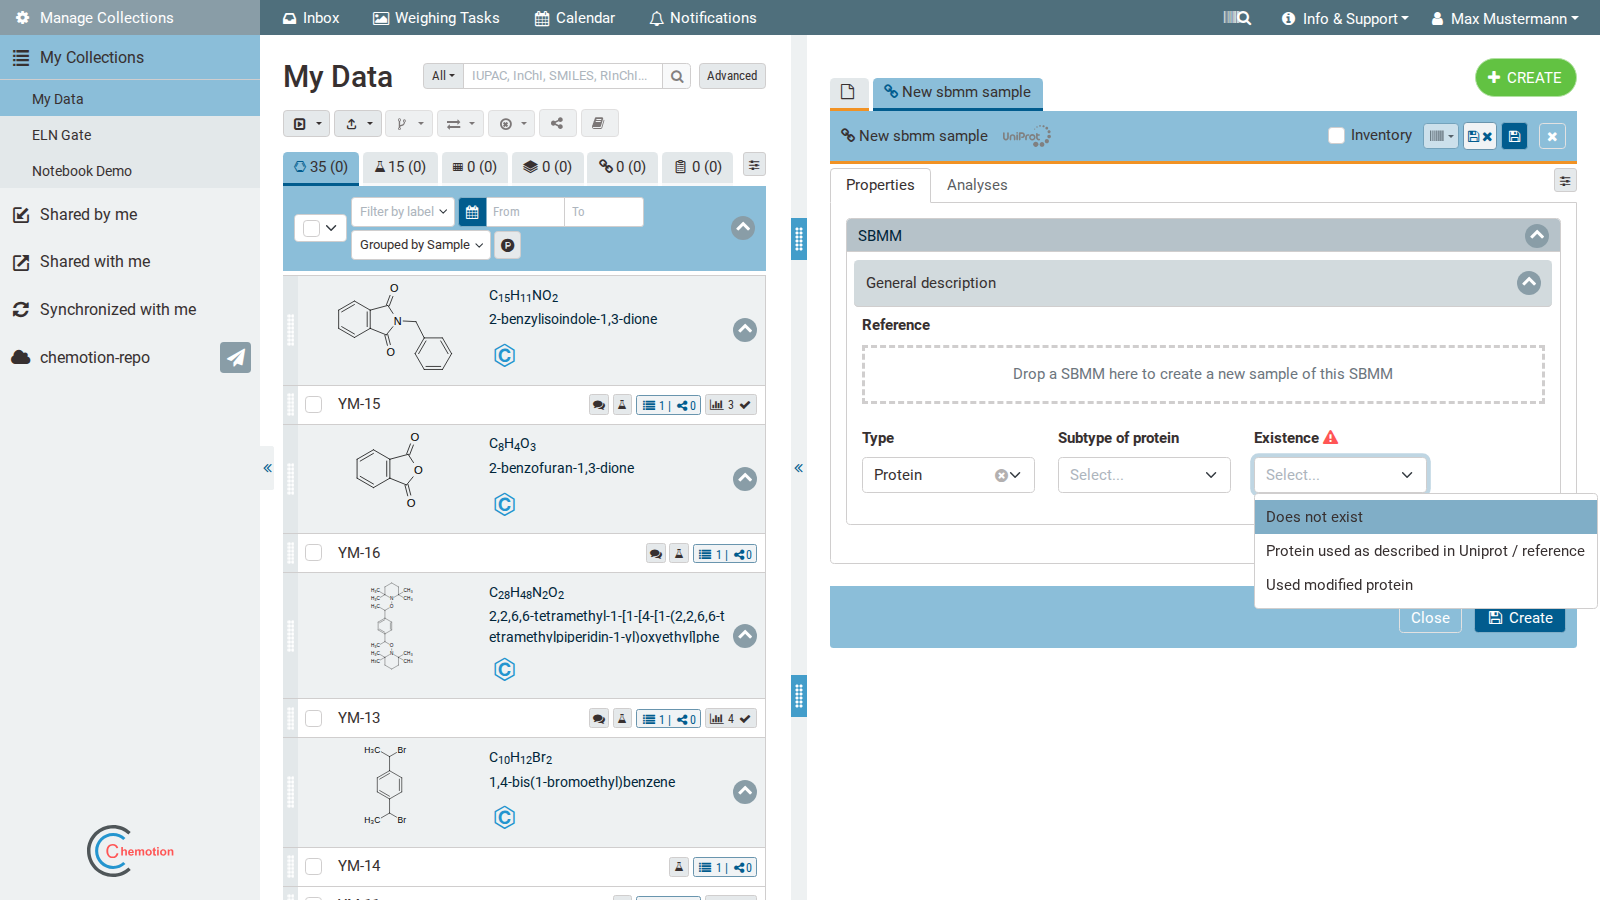
Task: Open the Grouped by Sample dropdown
Action: pos(421,245)
